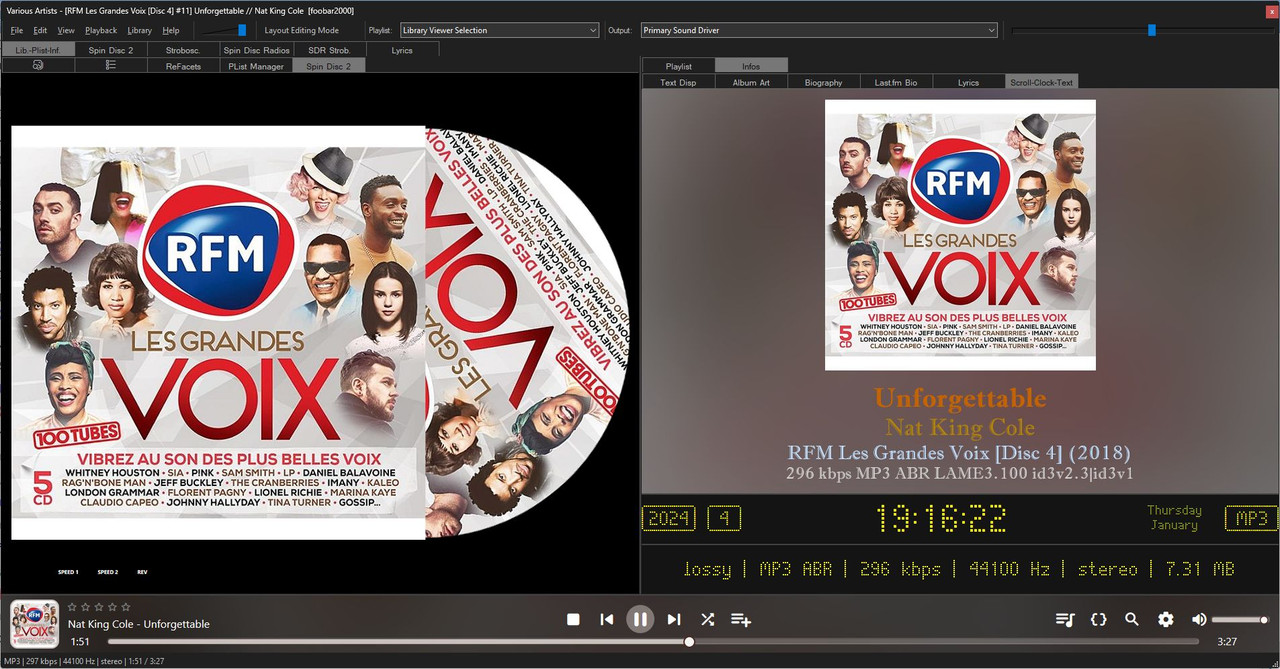
Task: Click the add-to-playlist icon
Action: [741, 620]
